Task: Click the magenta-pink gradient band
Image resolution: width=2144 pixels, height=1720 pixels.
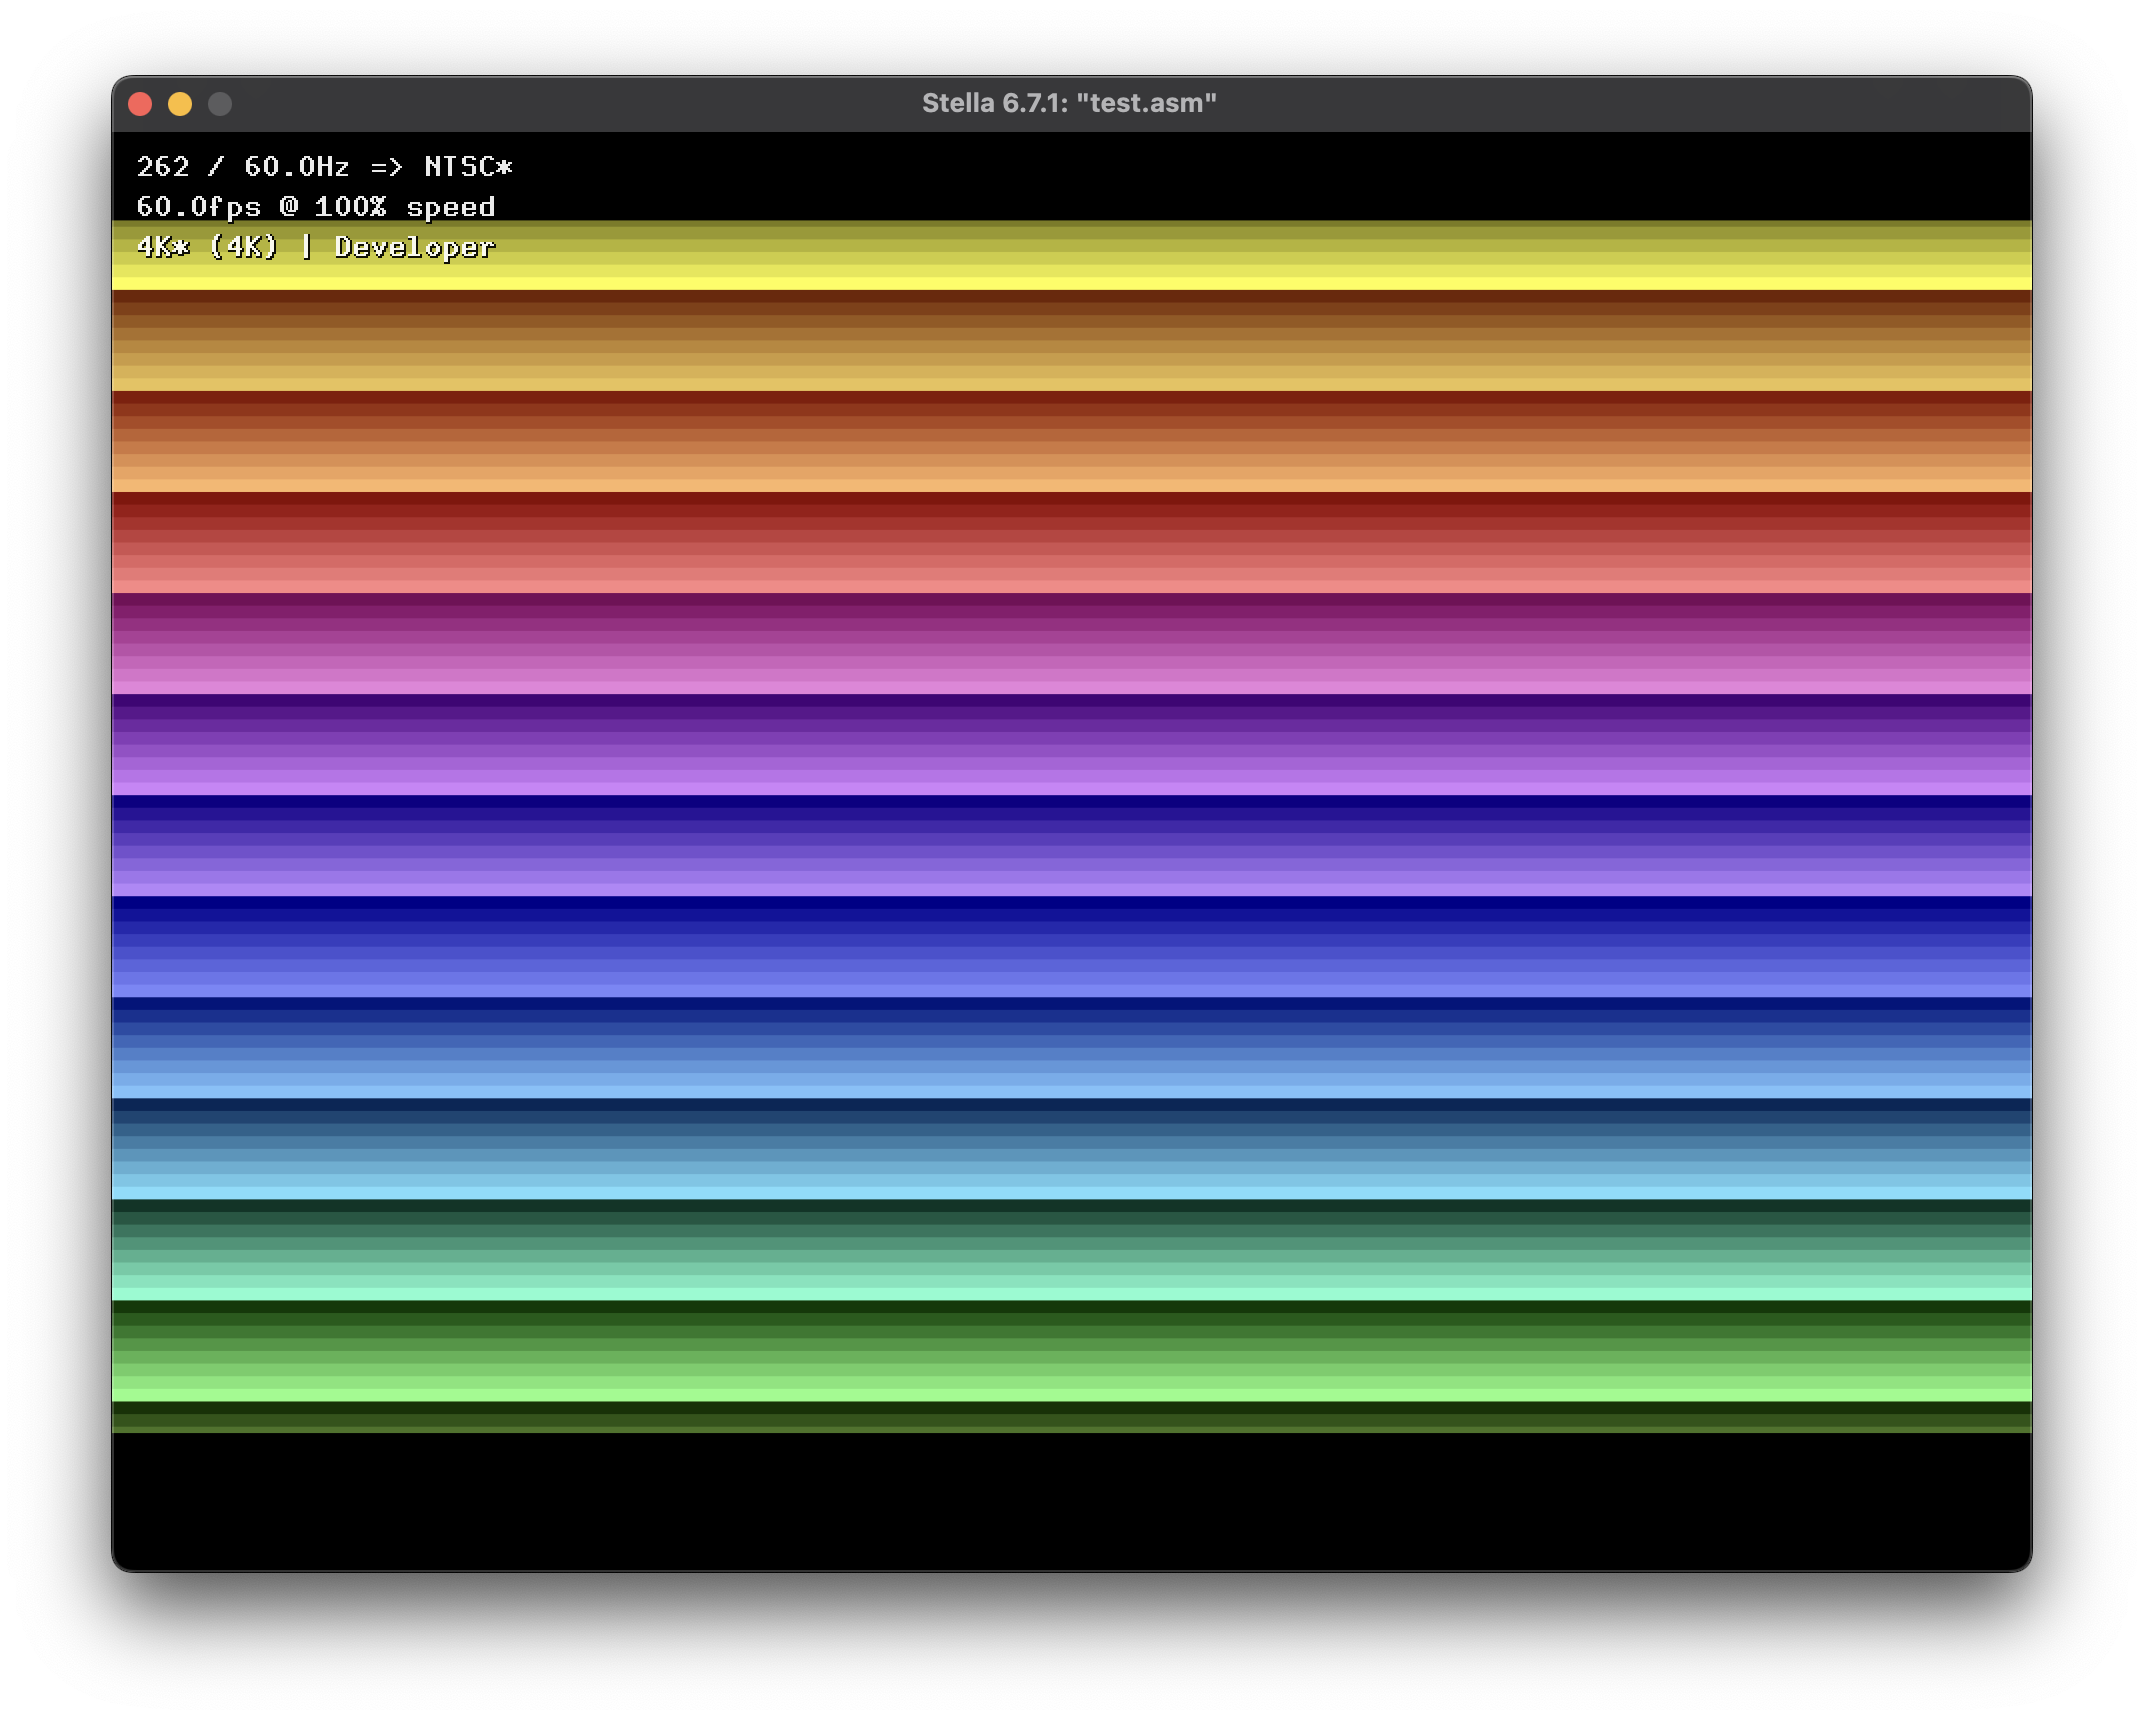Action: (1072, 643)
